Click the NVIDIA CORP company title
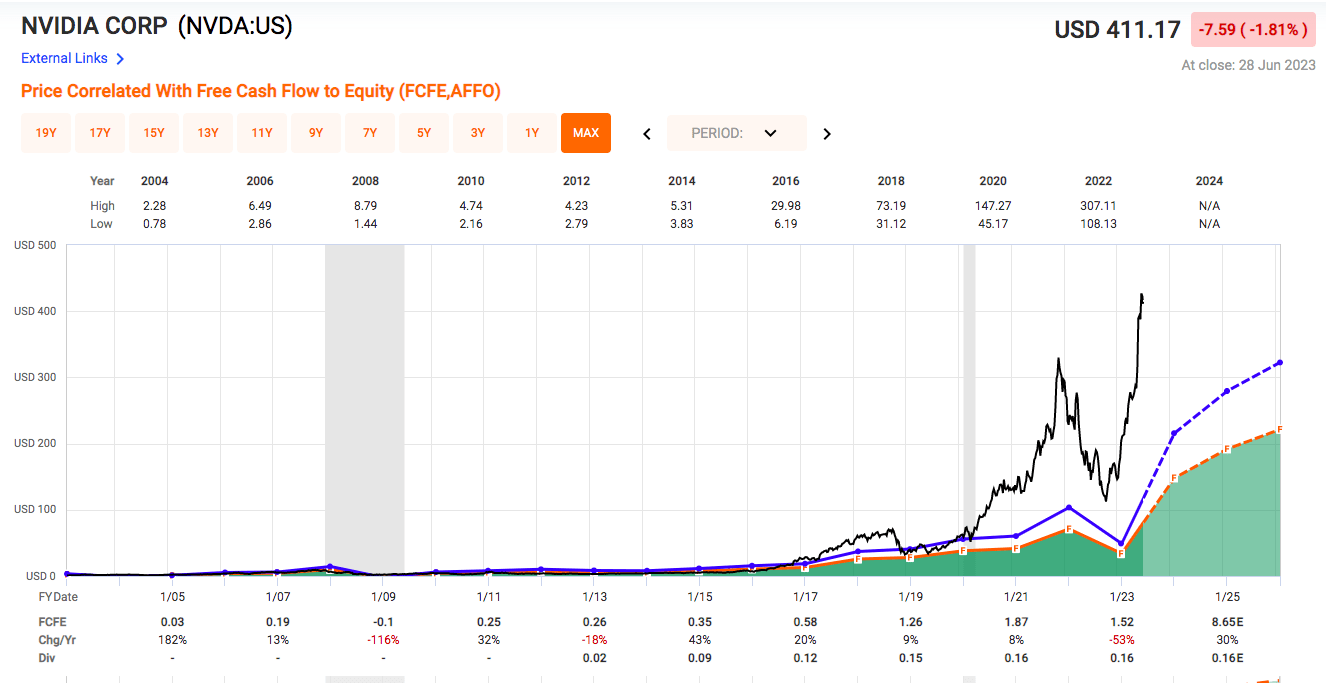Screen dimensions: 1326x683 pos(95,26)
